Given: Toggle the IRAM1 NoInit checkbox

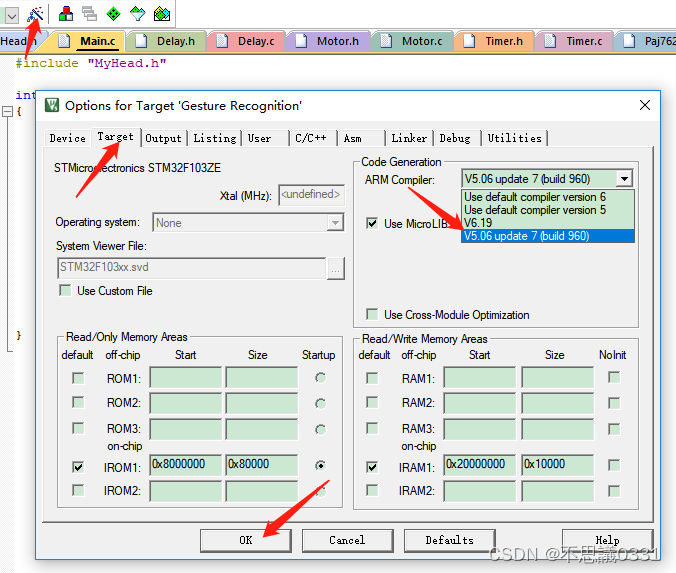Looking at the screenshot, I should [x=614, y=465].
